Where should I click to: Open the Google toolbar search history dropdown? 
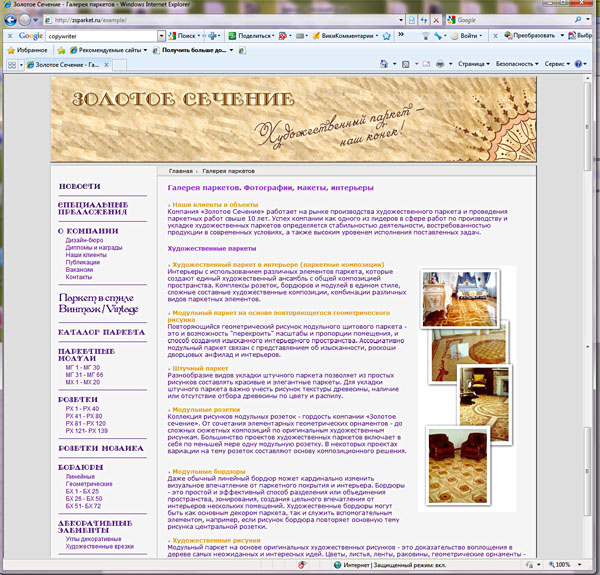pos(161,36)
